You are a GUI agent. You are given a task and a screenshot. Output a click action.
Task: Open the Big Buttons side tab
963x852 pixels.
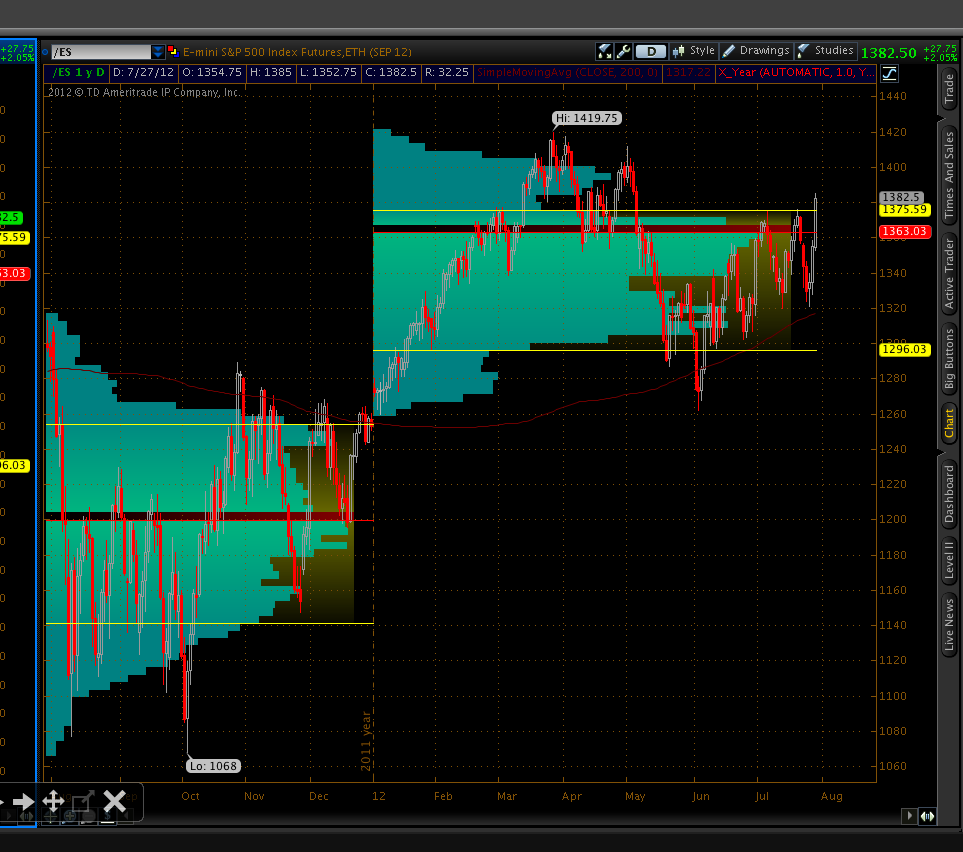tap(949, 359)
